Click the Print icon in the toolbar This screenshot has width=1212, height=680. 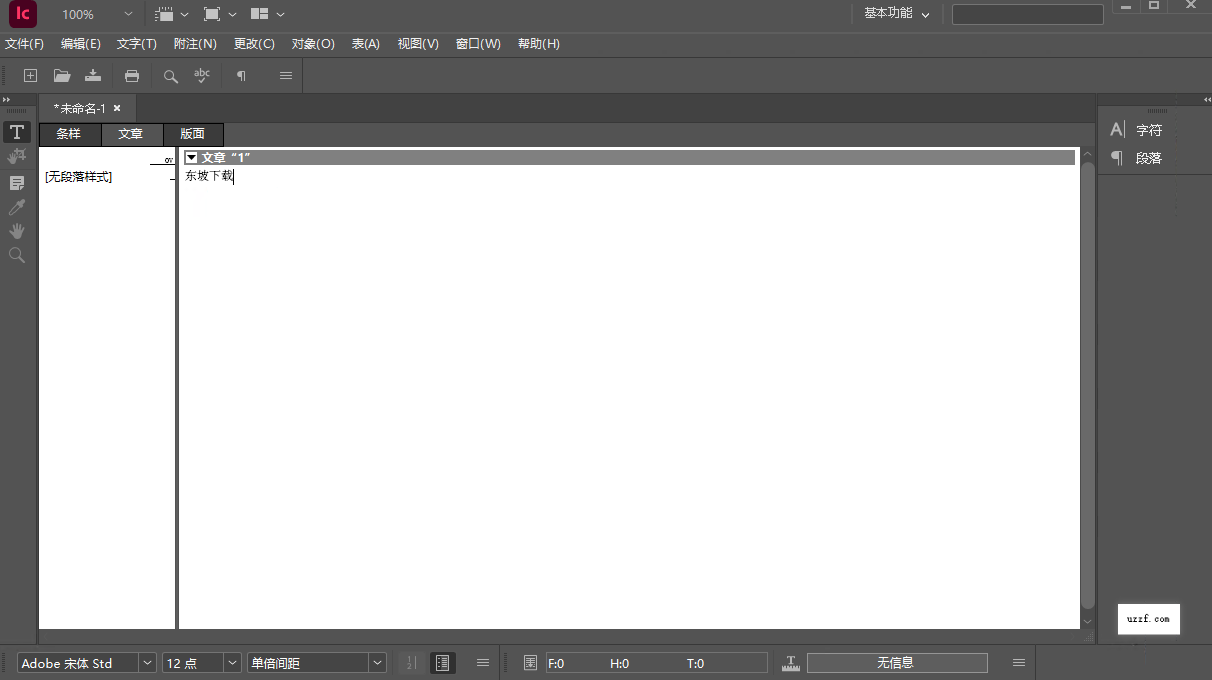pos(131,75)
